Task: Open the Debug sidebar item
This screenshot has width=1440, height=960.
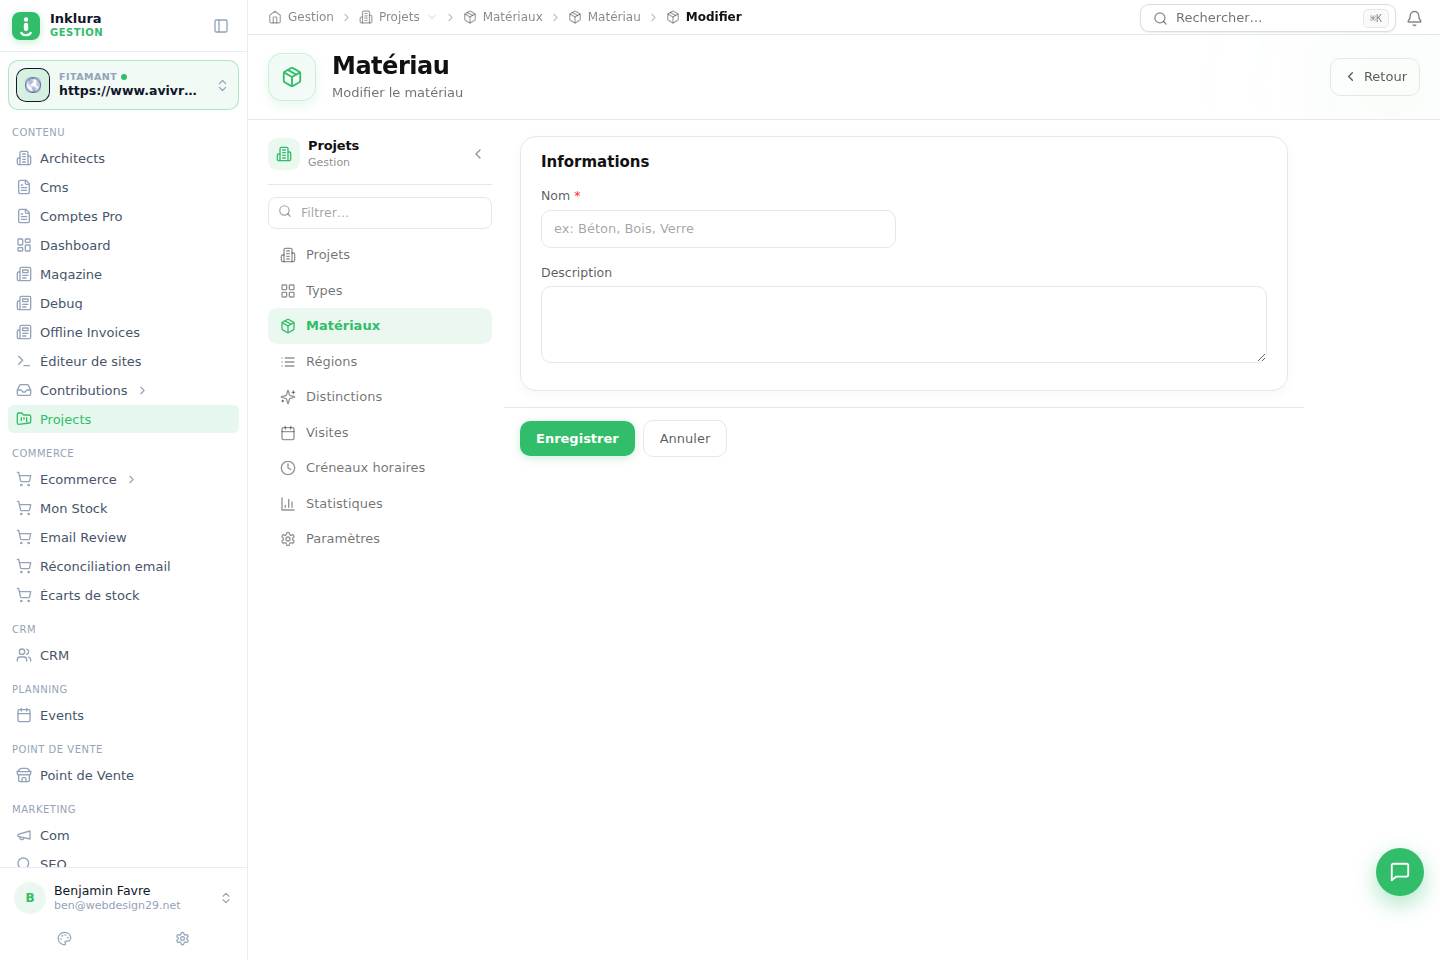Action: (x=123, y=303)
